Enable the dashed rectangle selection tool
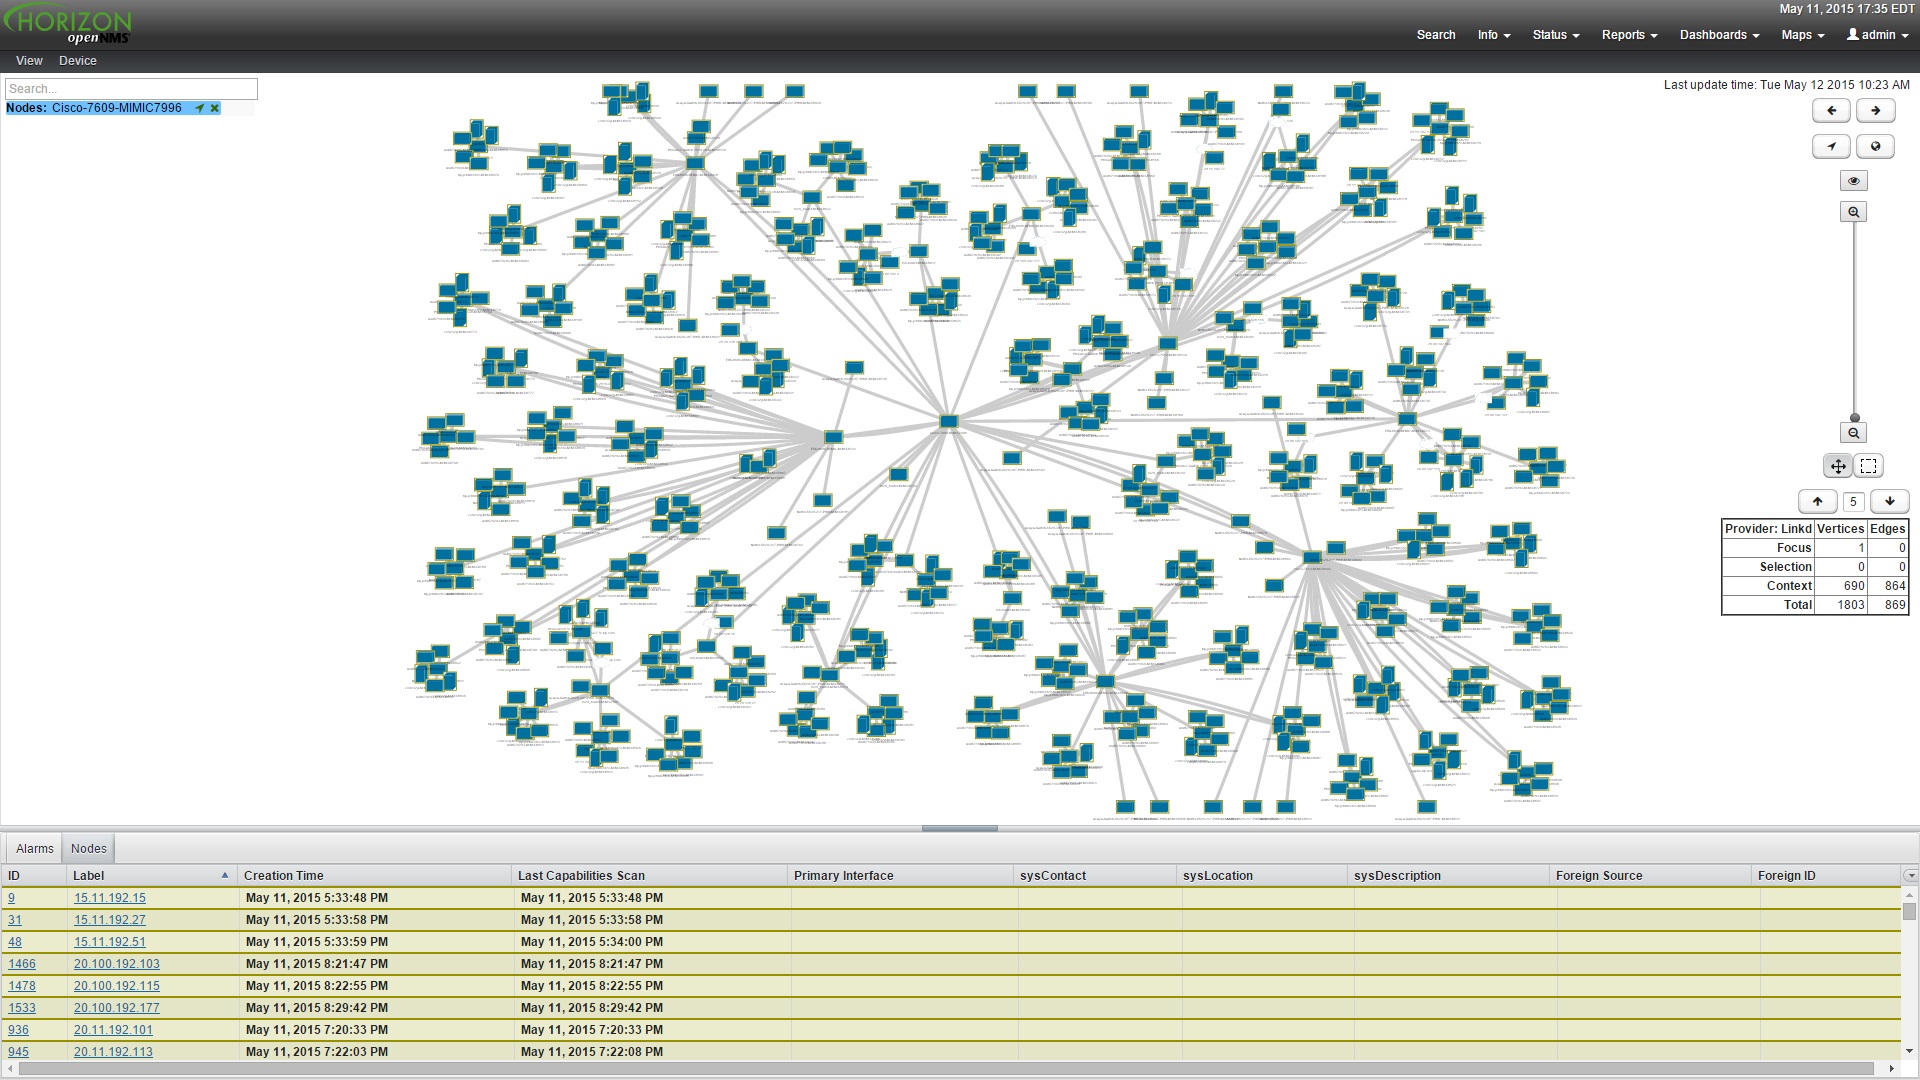Viewport: 1920px width, 1080px height. (x=1868, y=466)
